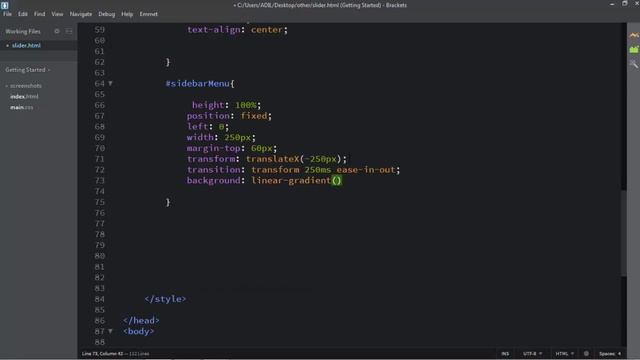Open the File menu
Image resolution: width=640 pixels, height=360 pixels.
click(7, 14)
